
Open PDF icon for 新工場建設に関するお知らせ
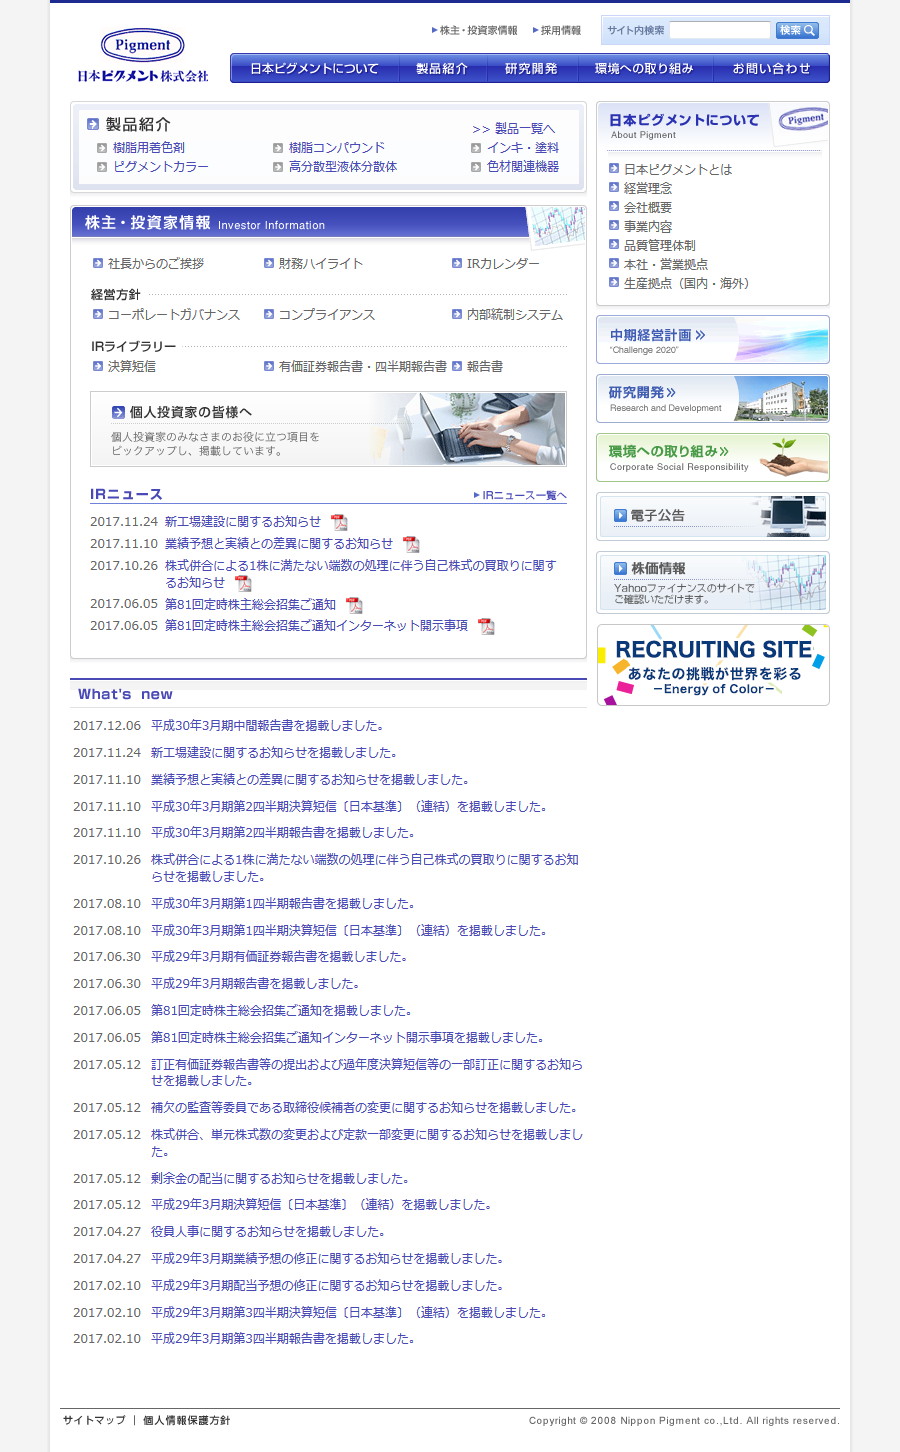pyautogui.click(x=339, y=522)
